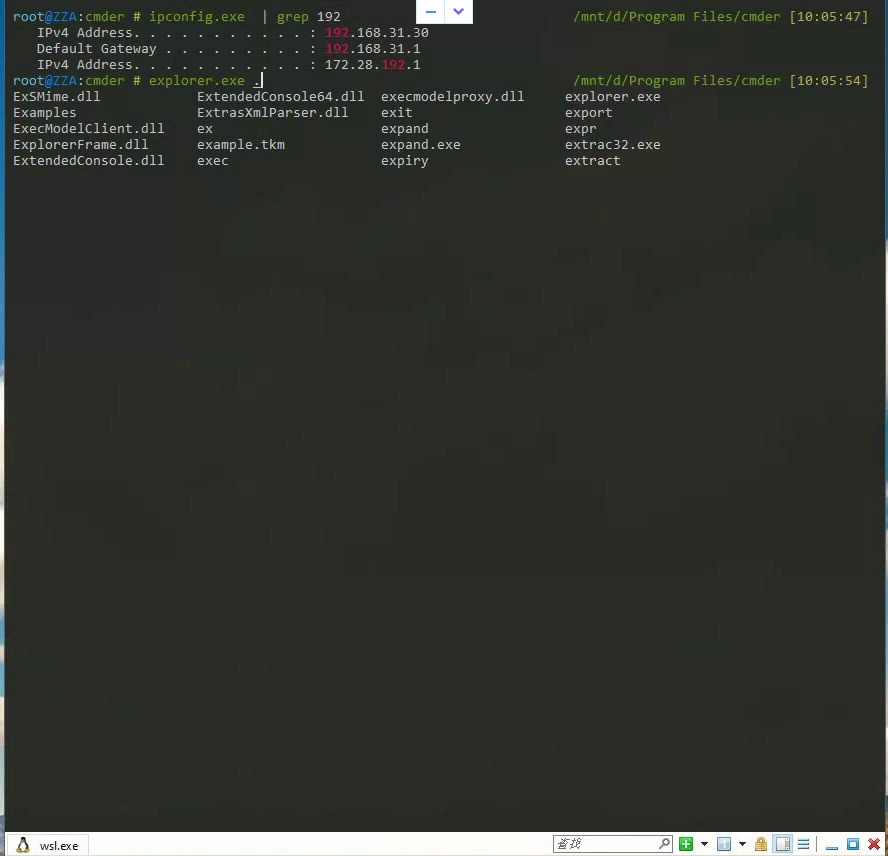Click the 172.28.192.1 address
The width and height of the screenshot is (888, 856).
coord(373,65)
